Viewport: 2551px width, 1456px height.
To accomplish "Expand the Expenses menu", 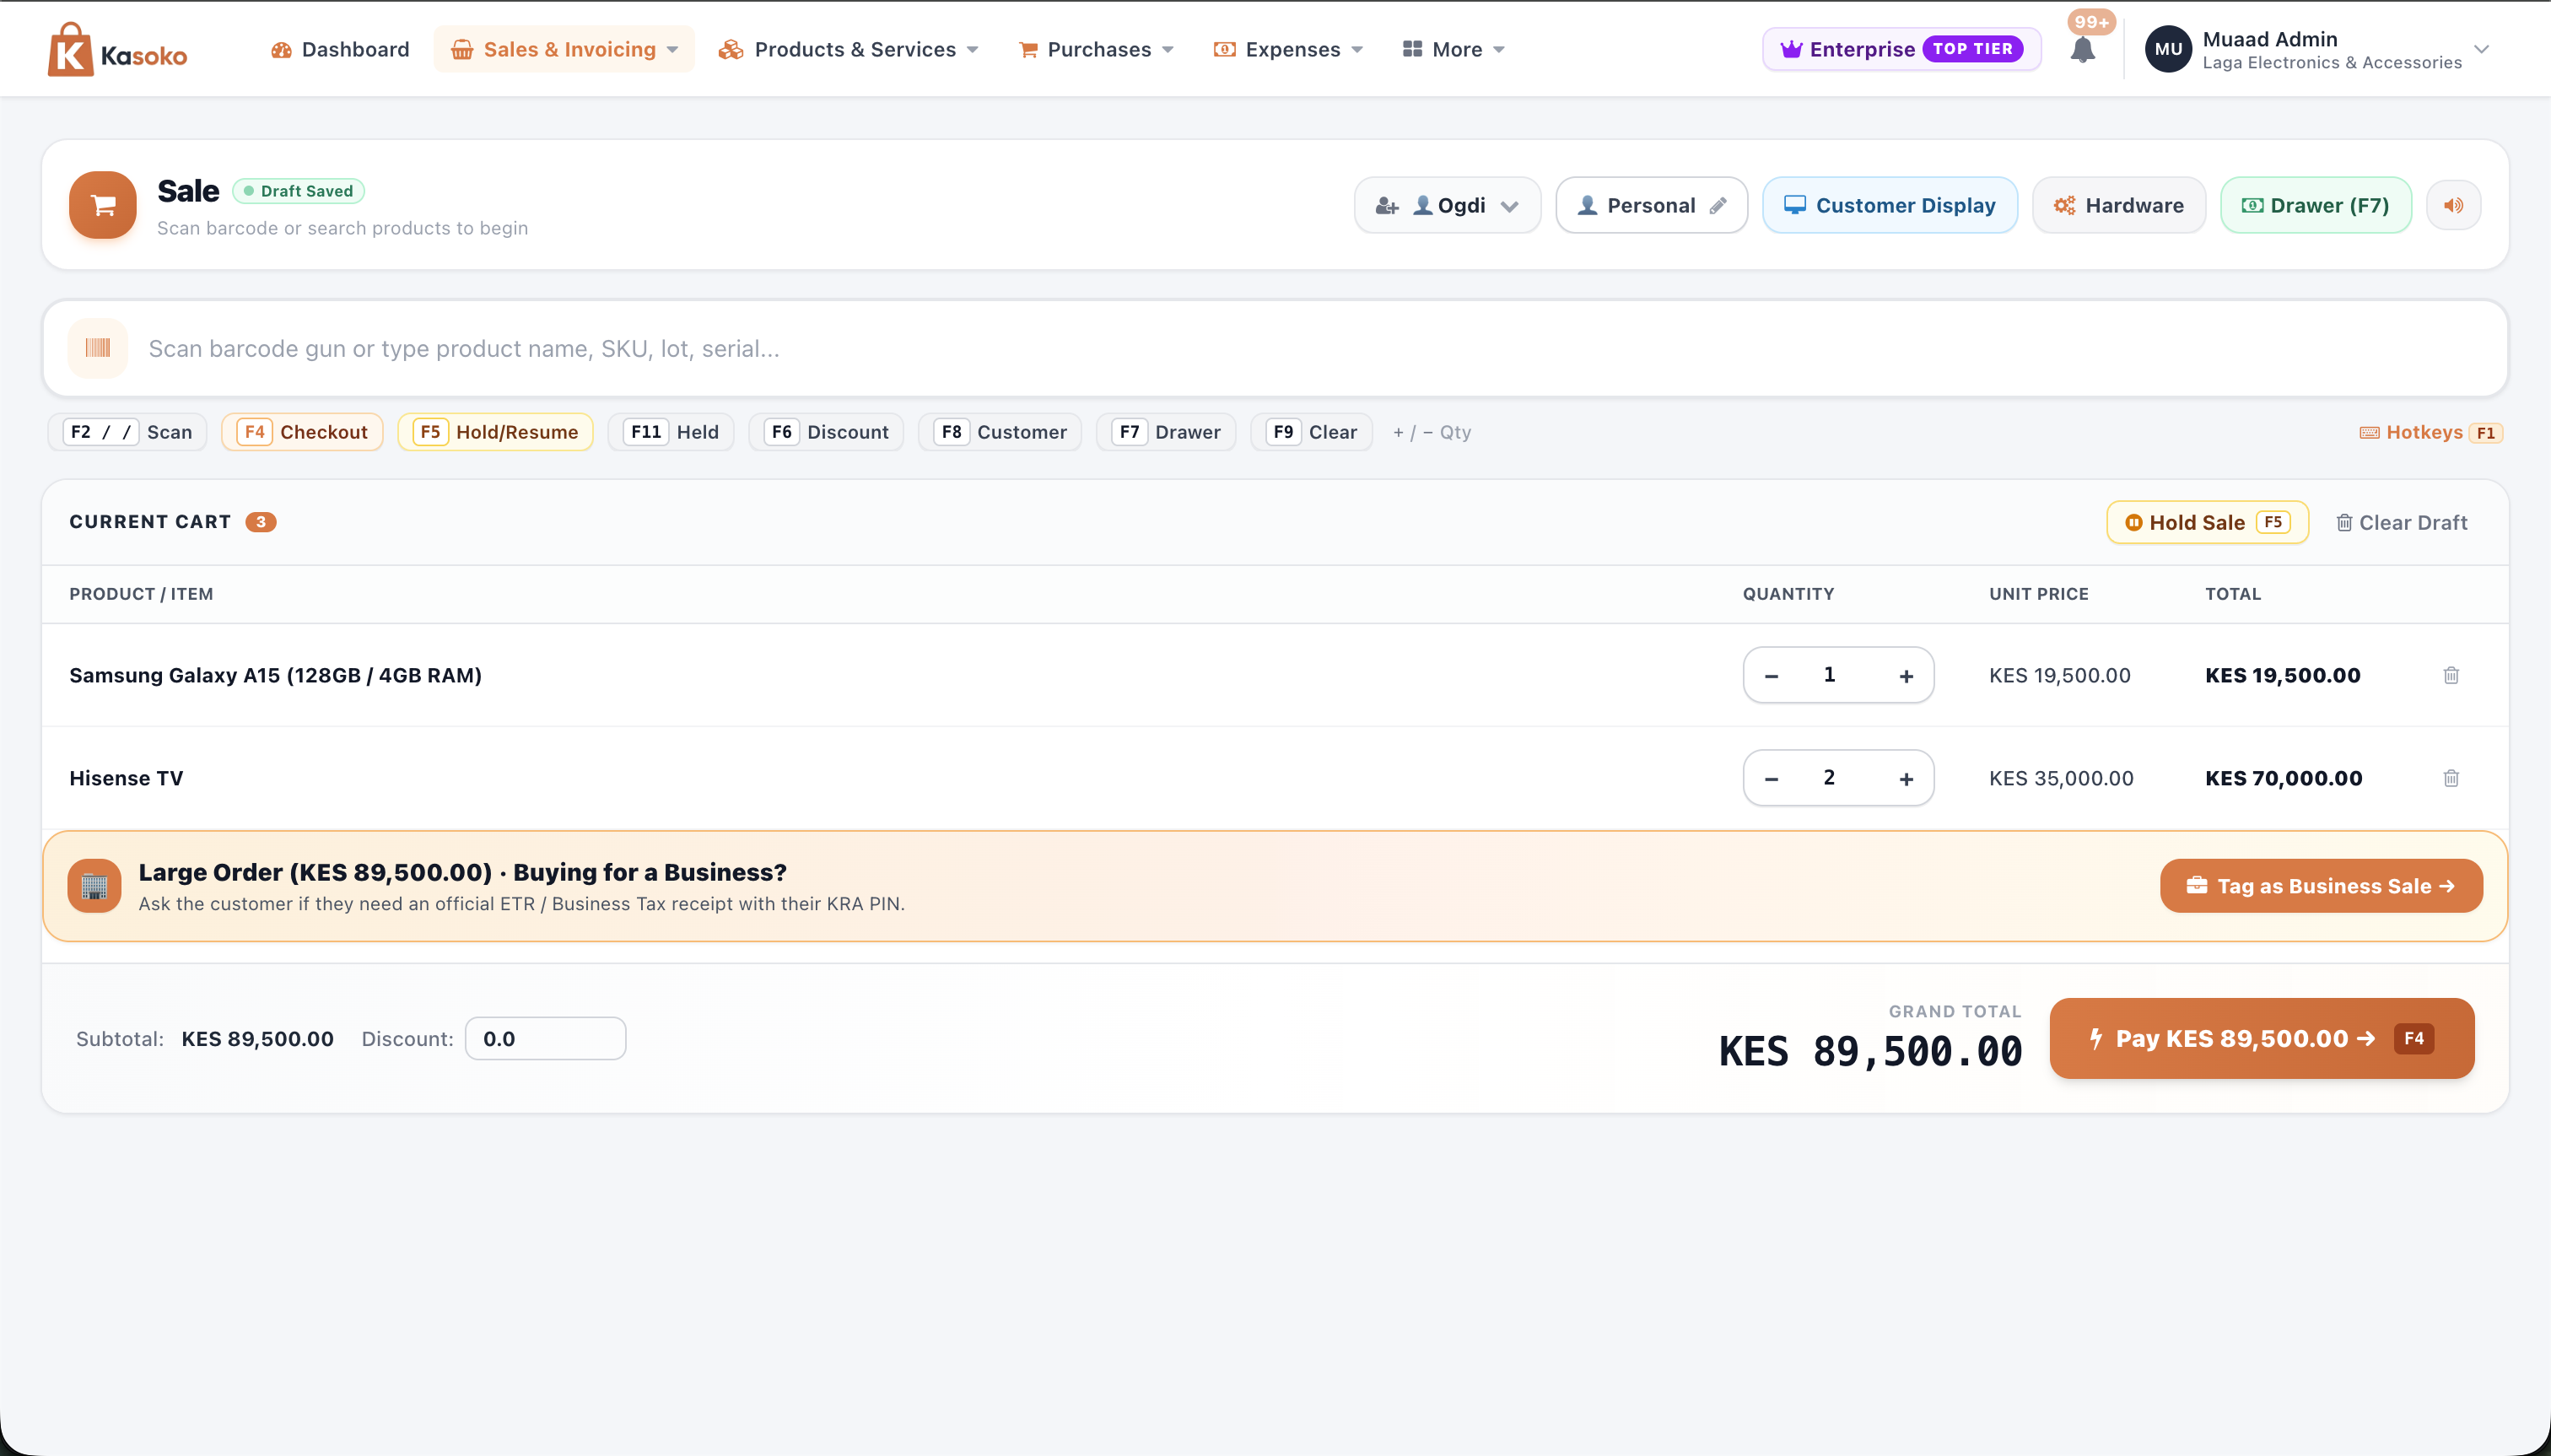I will (x=1288, y=49).
